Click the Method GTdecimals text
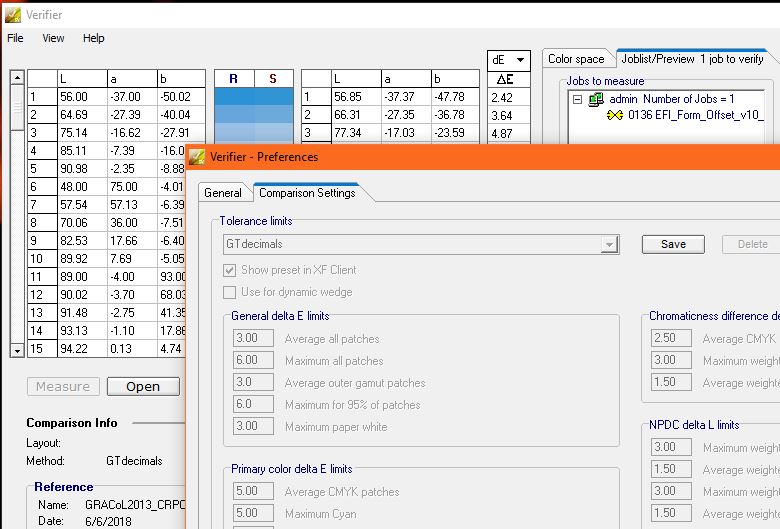The width and height of the screenshot is (780, 529). tap(134, 461)
